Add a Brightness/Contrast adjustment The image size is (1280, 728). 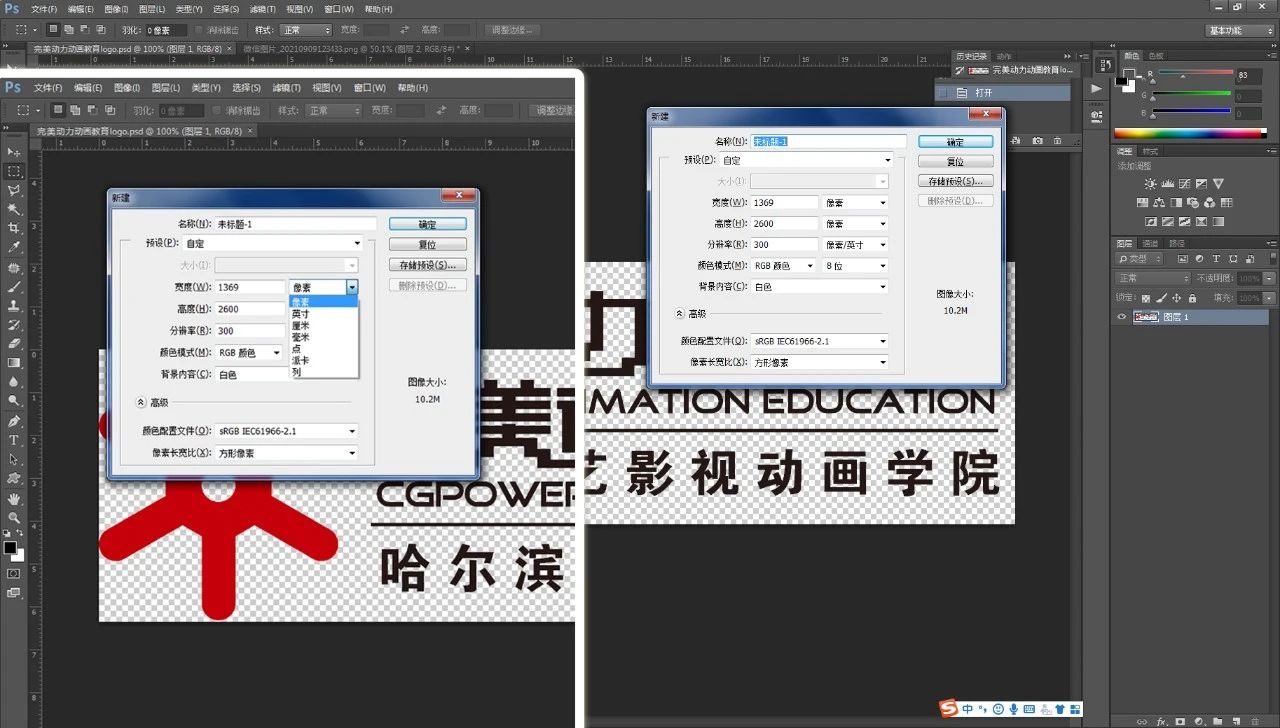click(x=1150, y=184)
